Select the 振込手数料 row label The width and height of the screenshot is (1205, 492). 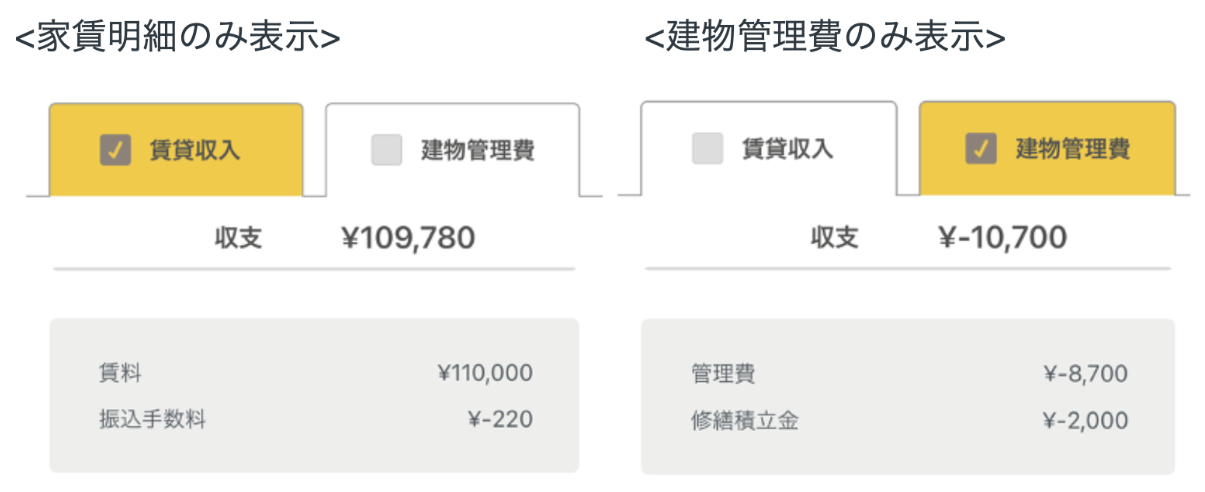pyautogui.click(x=152, y=419)
